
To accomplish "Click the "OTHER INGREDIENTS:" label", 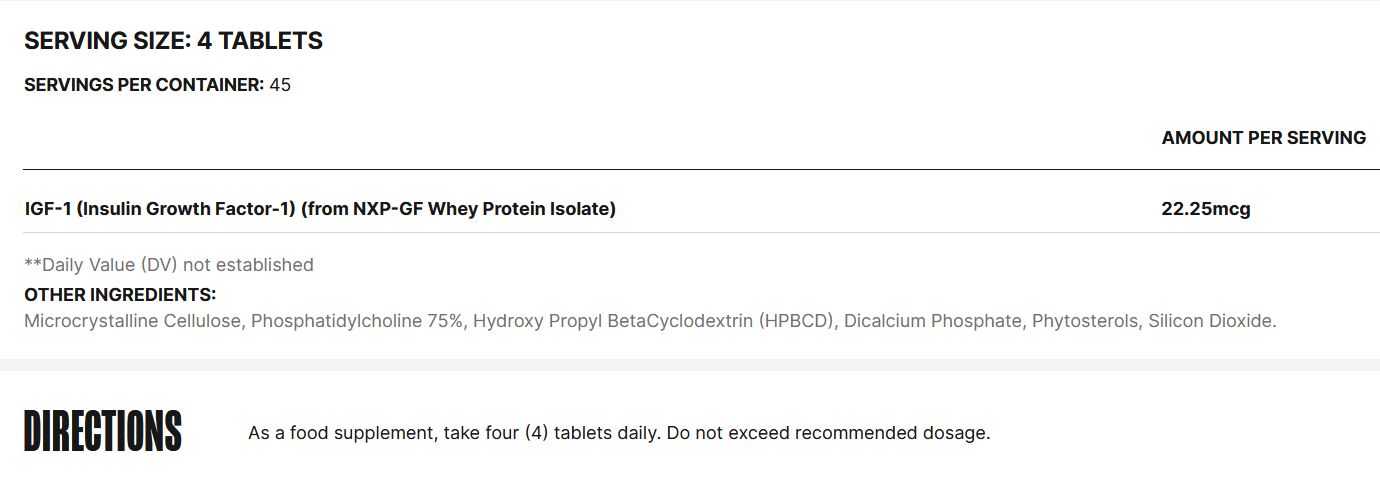I will [120, 295].
